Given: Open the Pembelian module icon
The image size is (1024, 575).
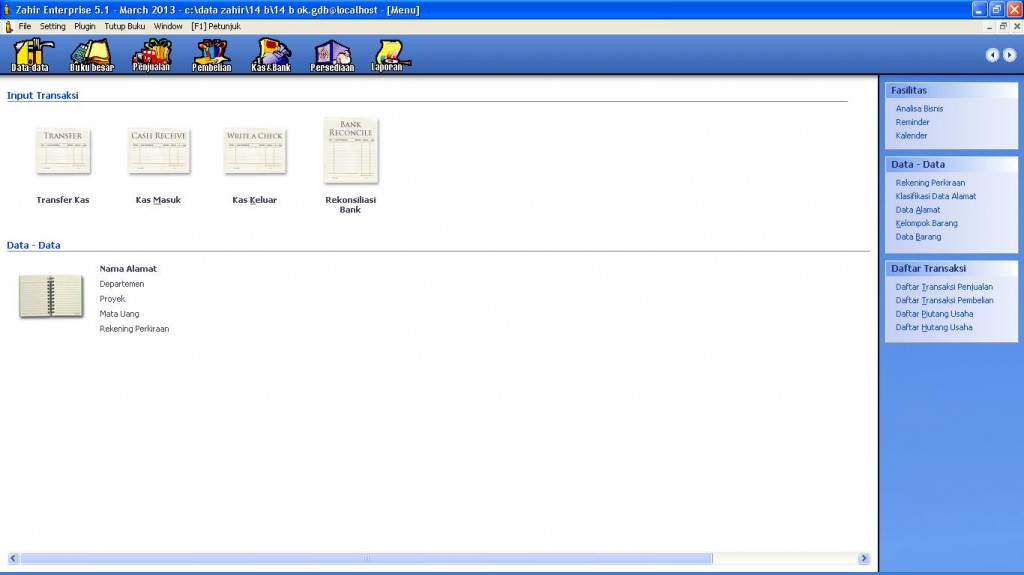Looking at the screenshot, I should (211, 55).
